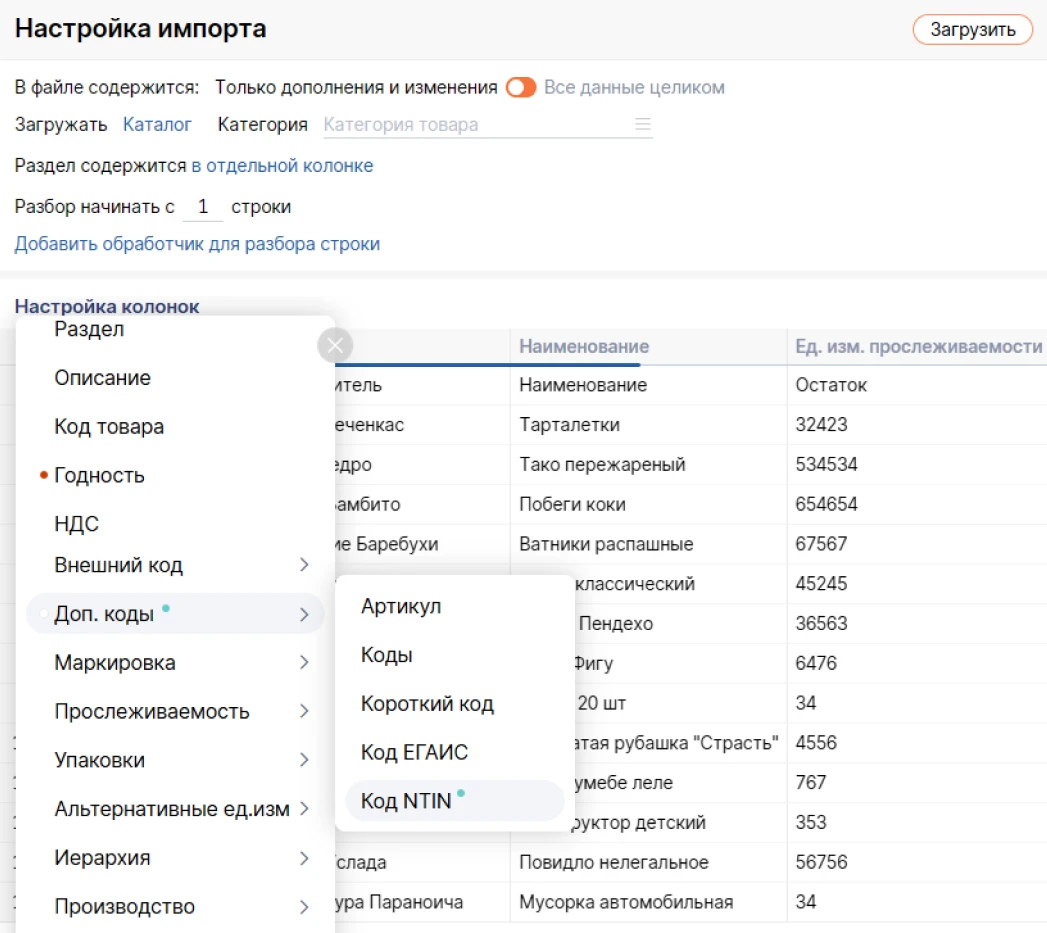Image resolution: width=1047 pixels, height=933 pixels.
Task: Close the column field dropdown menu
Action: click(335, 346)
